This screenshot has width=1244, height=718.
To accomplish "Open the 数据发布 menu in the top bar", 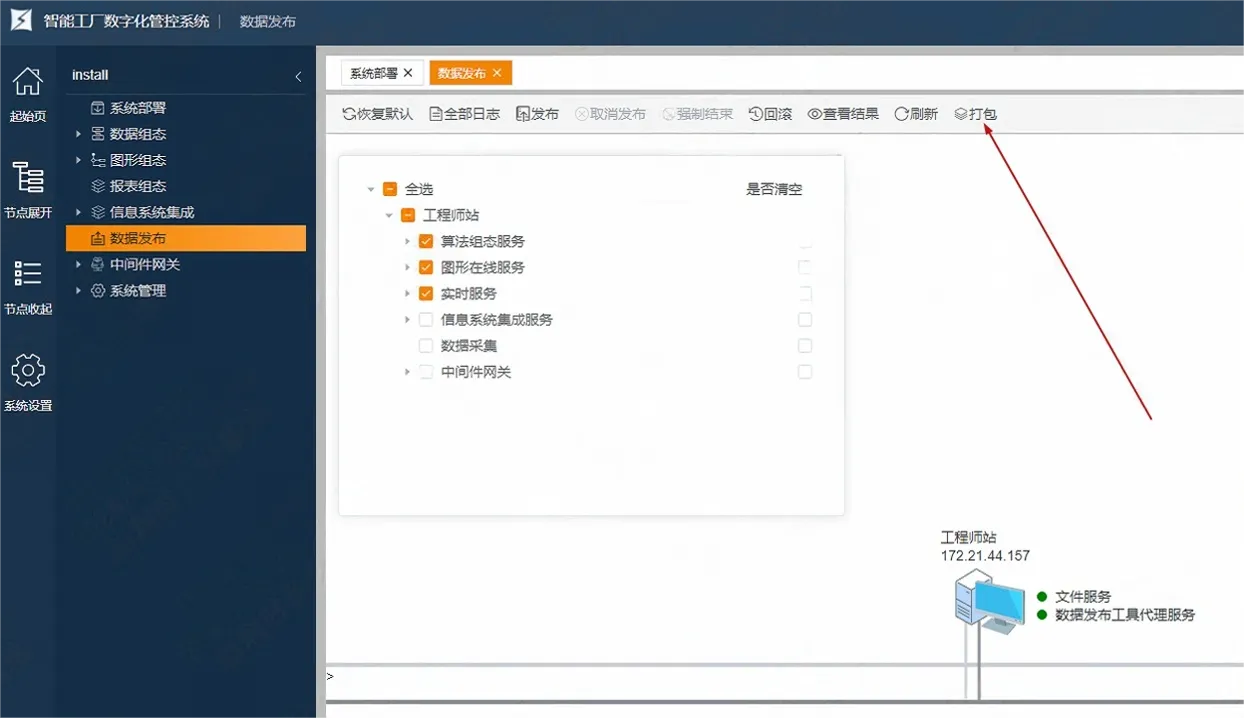I will tap(266, 20).
